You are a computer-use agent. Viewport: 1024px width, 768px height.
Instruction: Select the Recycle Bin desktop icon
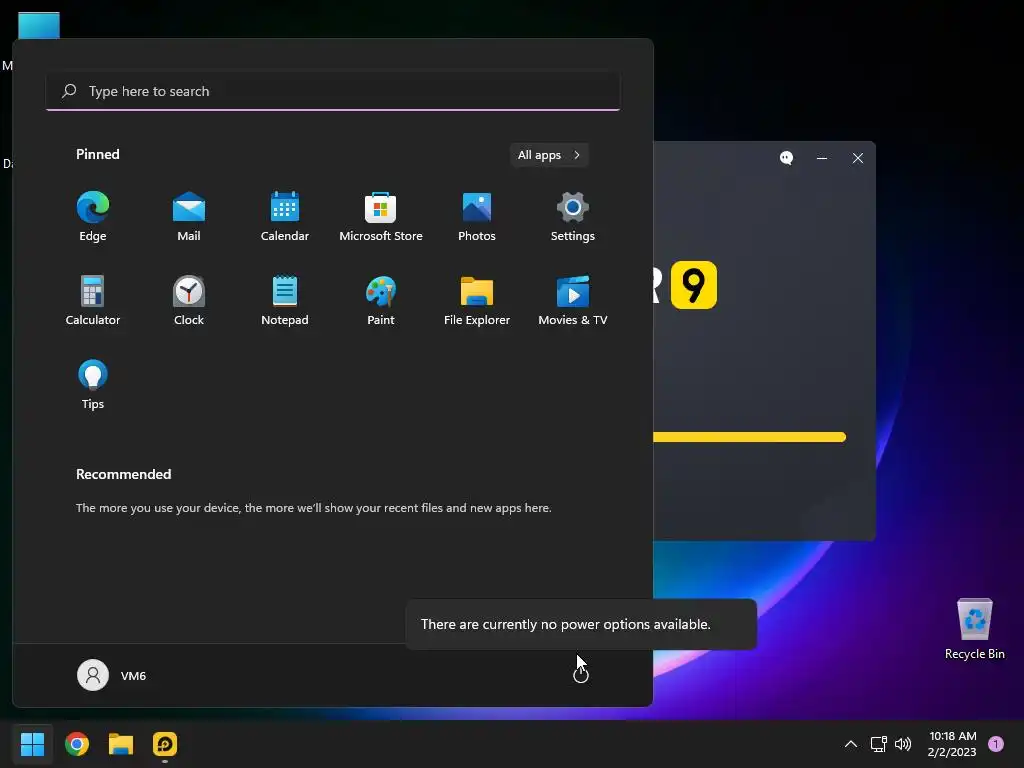coord(974,629)
